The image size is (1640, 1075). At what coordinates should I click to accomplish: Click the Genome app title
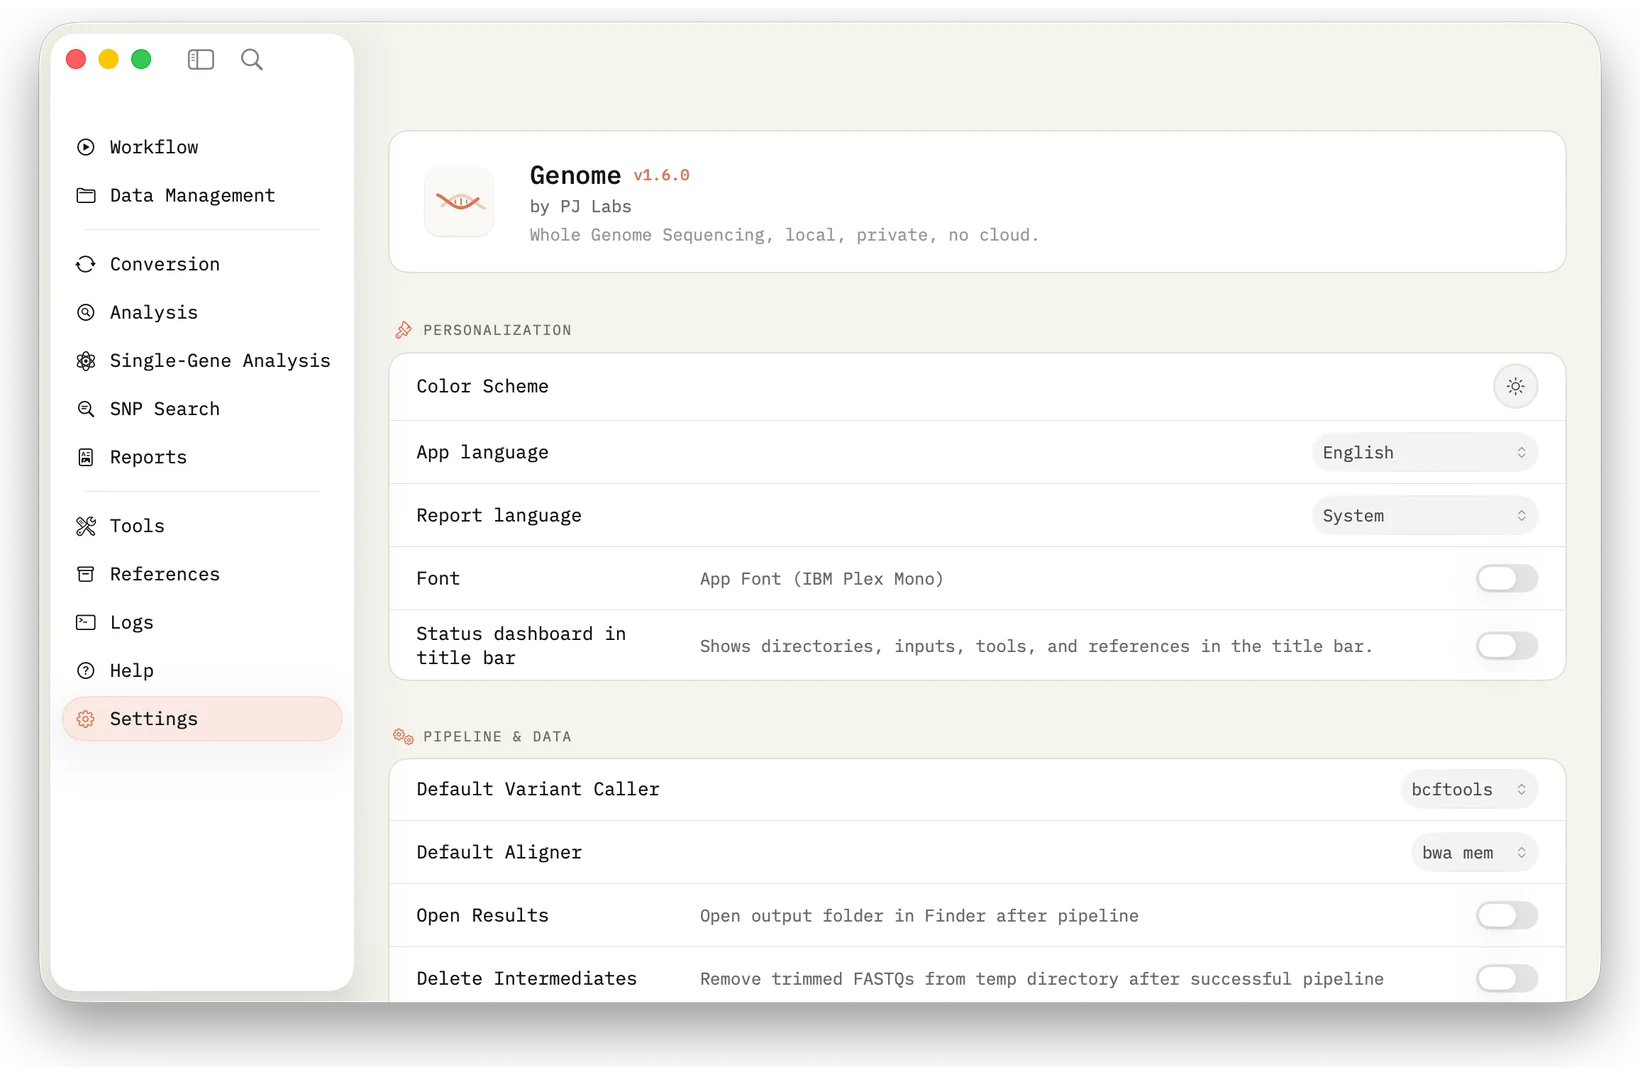point(575,176)
